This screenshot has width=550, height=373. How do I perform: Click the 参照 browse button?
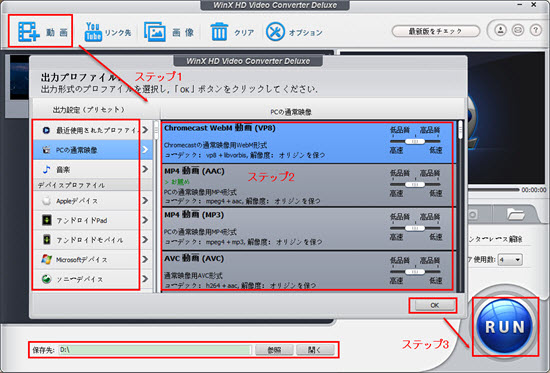point(274,350)
